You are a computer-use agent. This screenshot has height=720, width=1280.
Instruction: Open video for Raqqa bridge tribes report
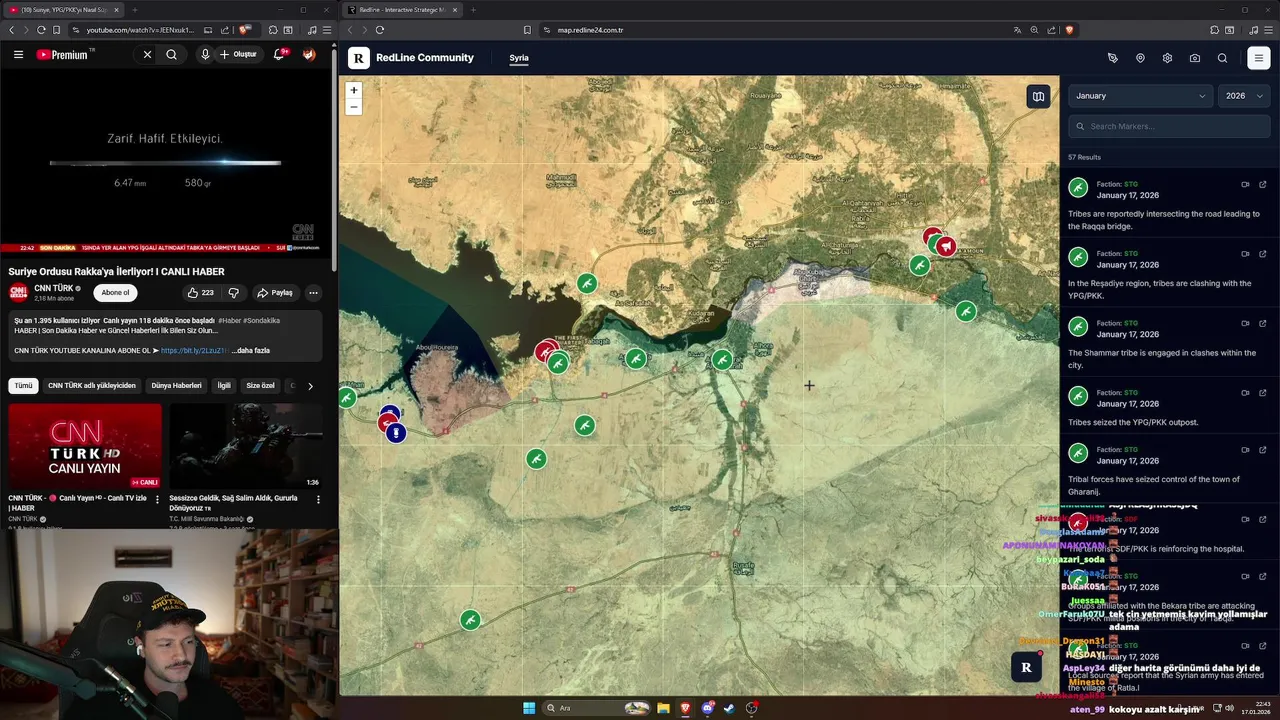tap(1245, 184)
